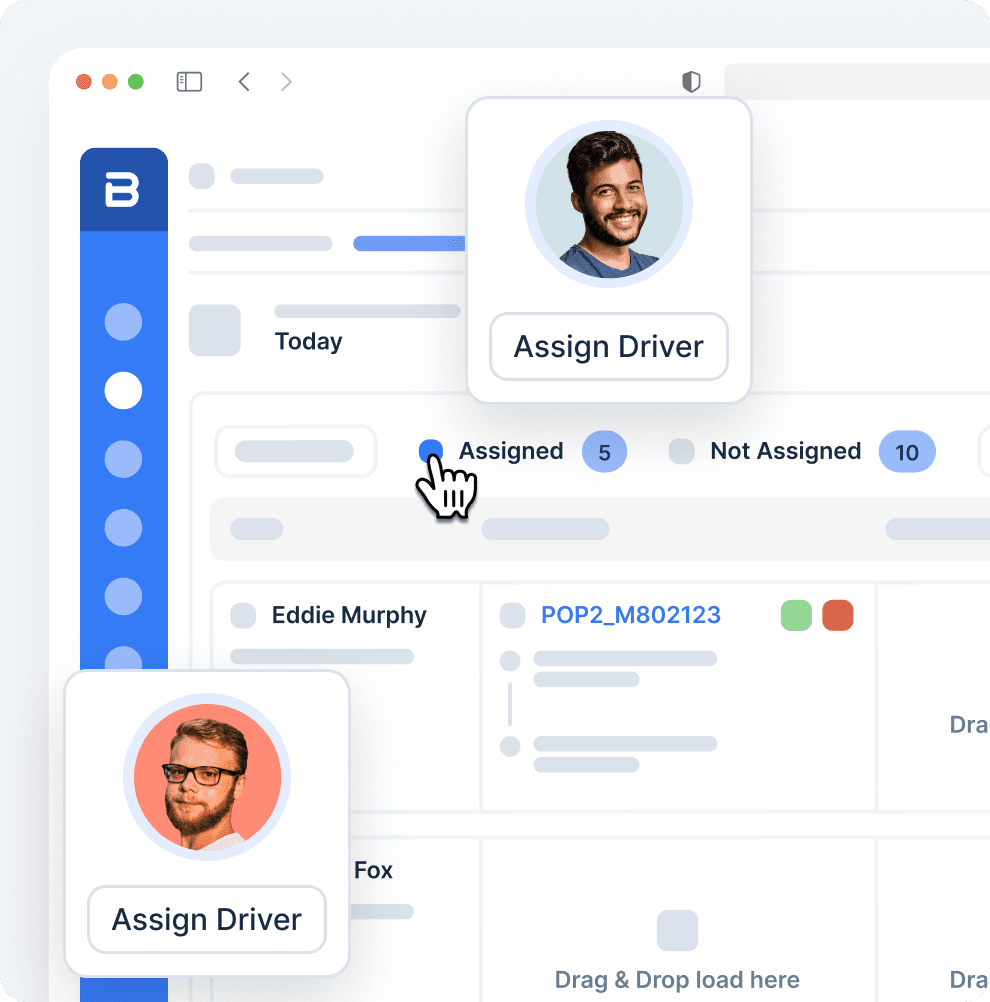Image resolution: width=990 pixels, height=1002 pixels.
Task: Go back with the browser back arrow
Action: tap(244, 82)
